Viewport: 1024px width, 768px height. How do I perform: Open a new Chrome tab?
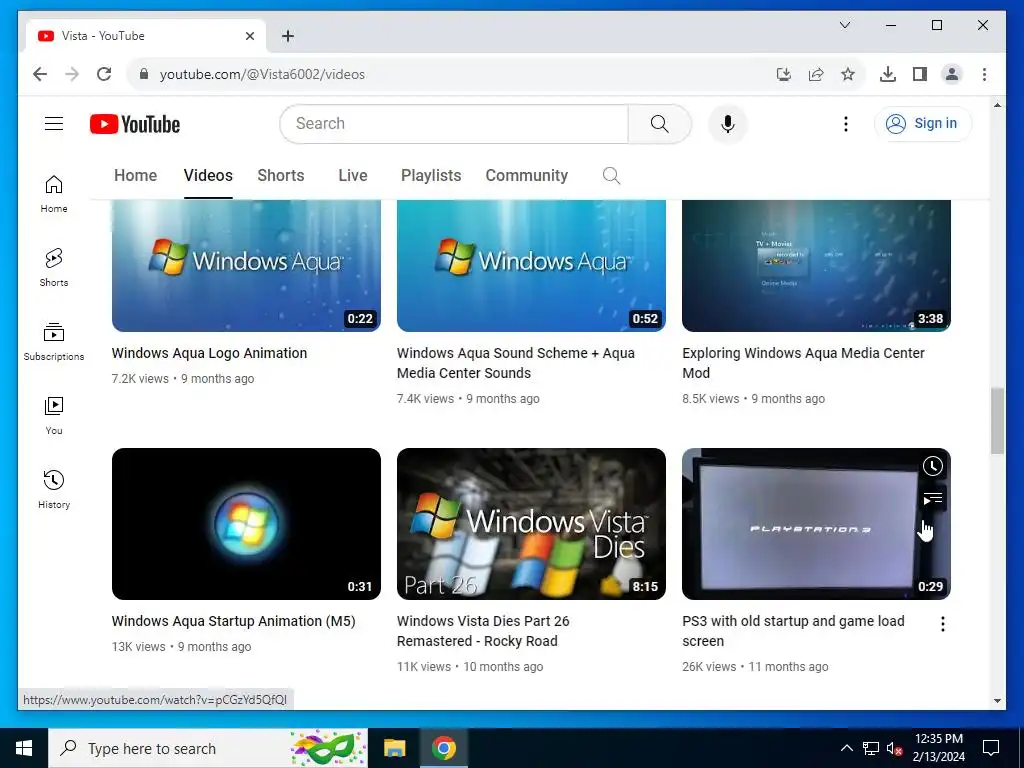pos(288,36)
